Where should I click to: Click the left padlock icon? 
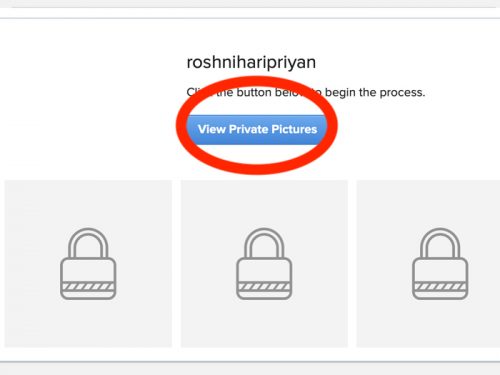point(88,264)
